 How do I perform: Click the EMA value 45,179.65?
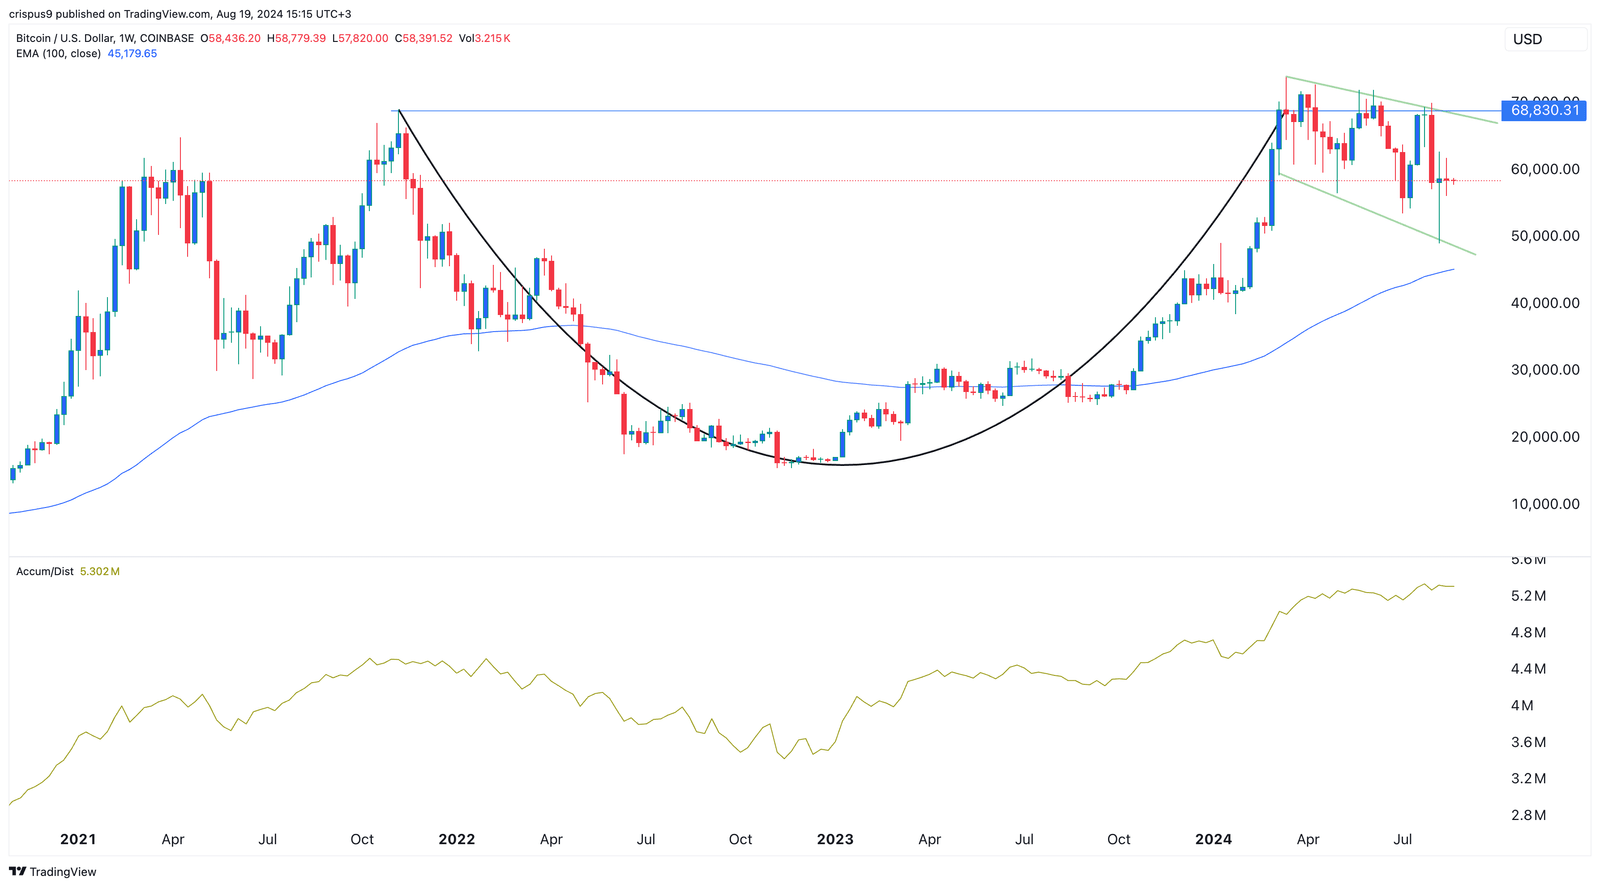pyautogui.click(x=132, y=53)
